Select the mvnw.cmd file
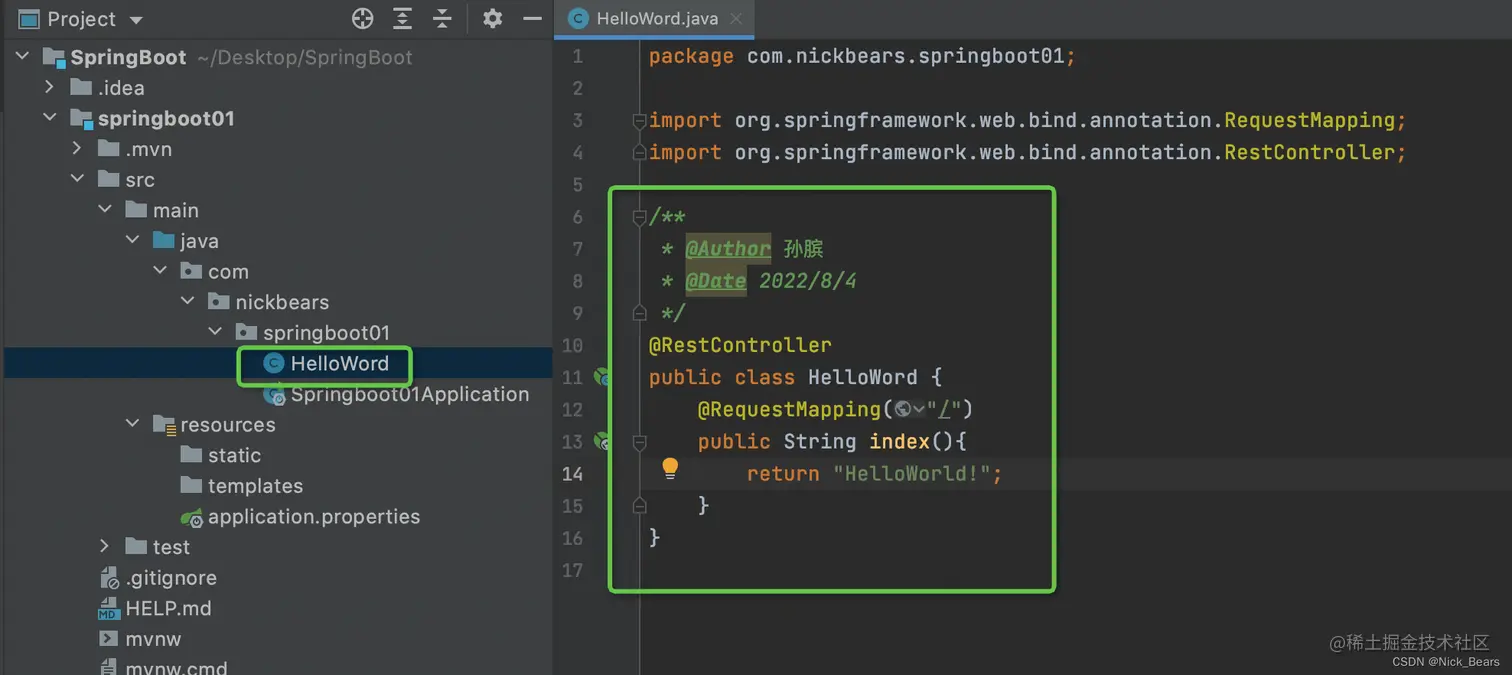The image size is (1512, 675). pyautogui.click(x=176, y=667)
